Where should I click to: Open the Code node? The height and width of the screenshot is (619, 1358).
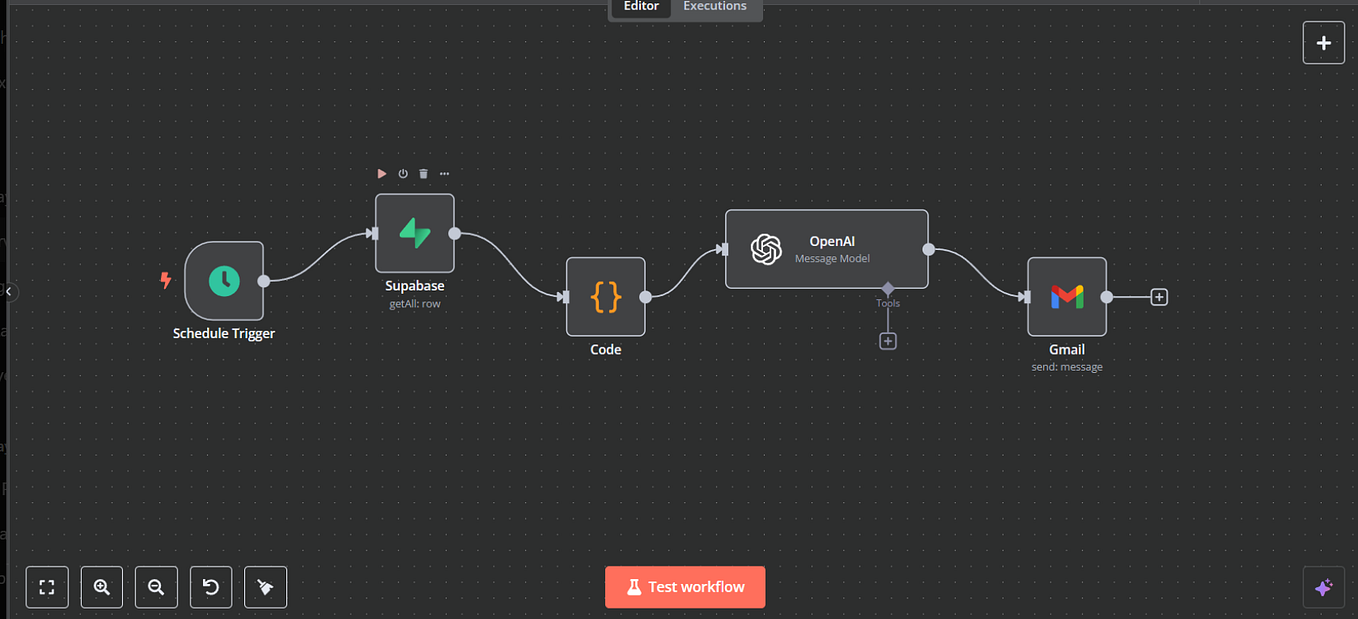[x=605, y=296]
